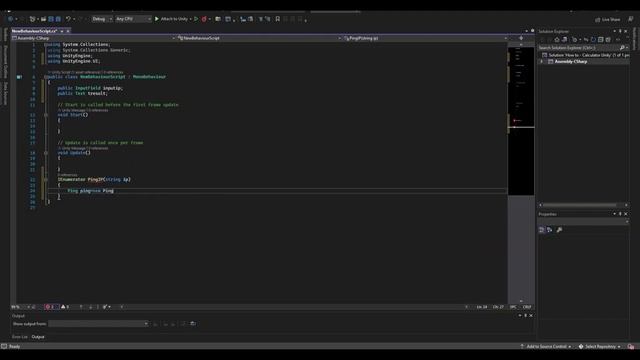The image size is (640, 360).
Task: Close the NewBehaviourScript.cs tab
Action: (68, 31)
